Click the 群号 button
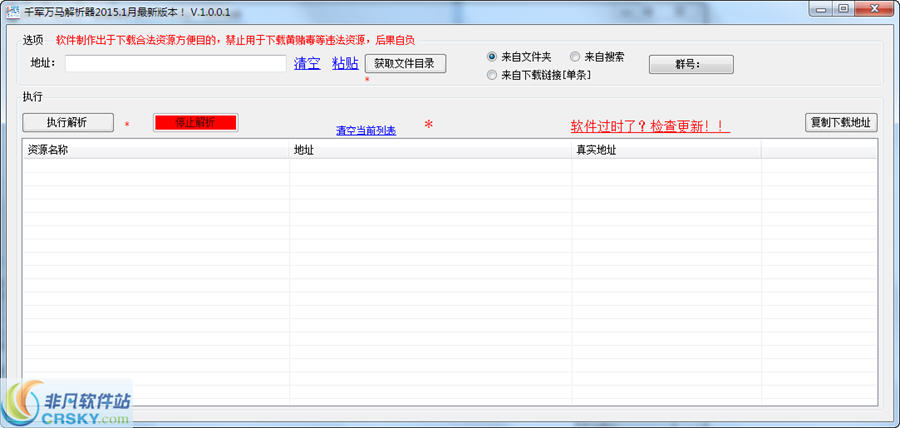The image size is (900, 428). pos(691,64)
